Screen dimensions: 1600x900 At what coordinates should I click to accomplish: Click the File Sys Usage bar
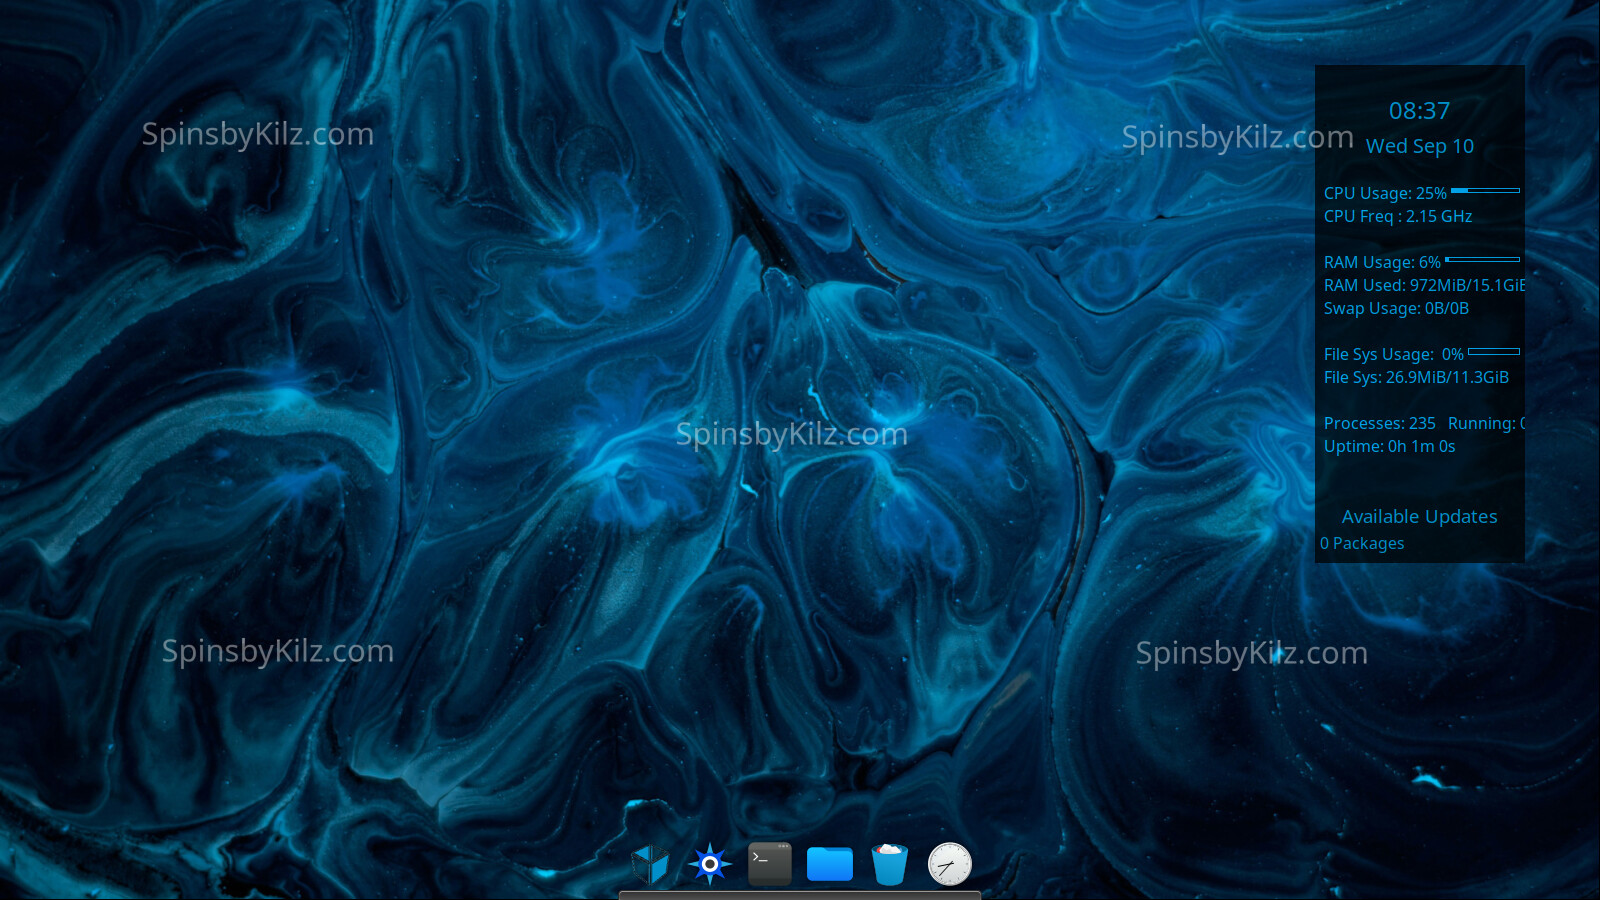(1493, 352)
